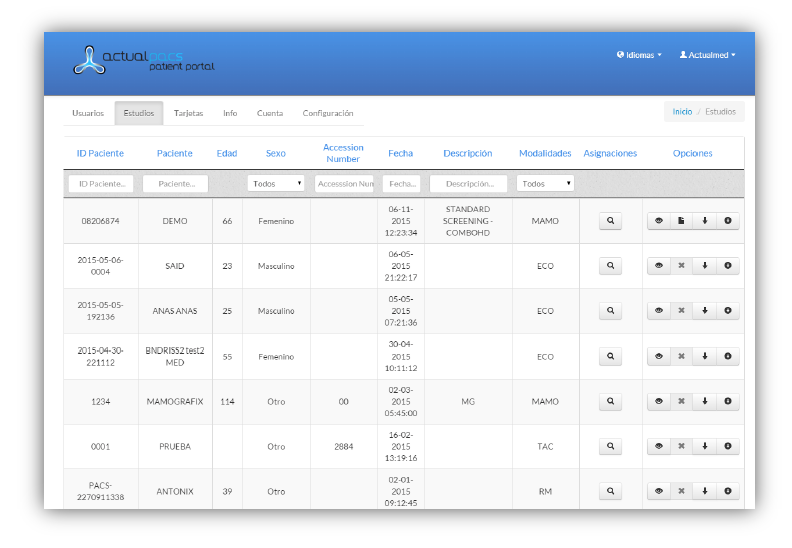Open assignments magnifier for ANAS ANAS
This screenshot has width=792, height=548.
[611, 311]
